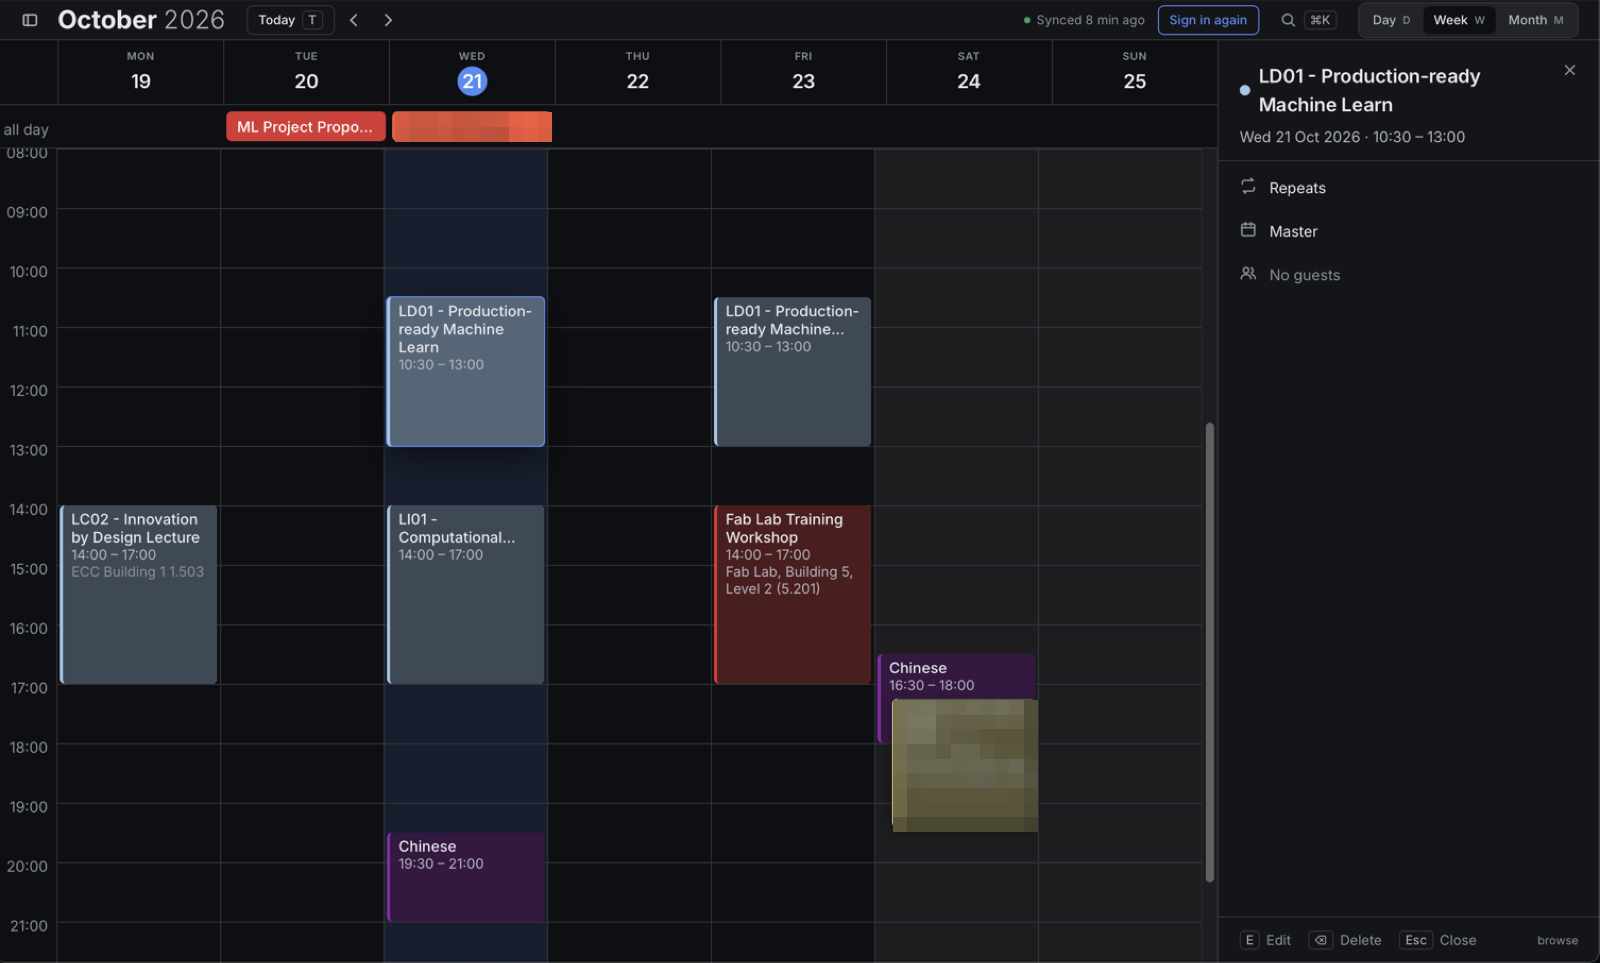The height and width of the screenshot is (963, 1600).
Task: Click the Repeats icon in details
Action: click(1248, 187)
